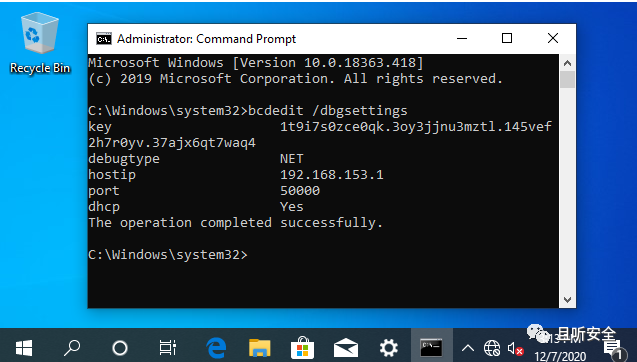This screenshot has height=362, width=637.
Task: Maximize the Command Prompt window
Action: (x=507, y=39)
